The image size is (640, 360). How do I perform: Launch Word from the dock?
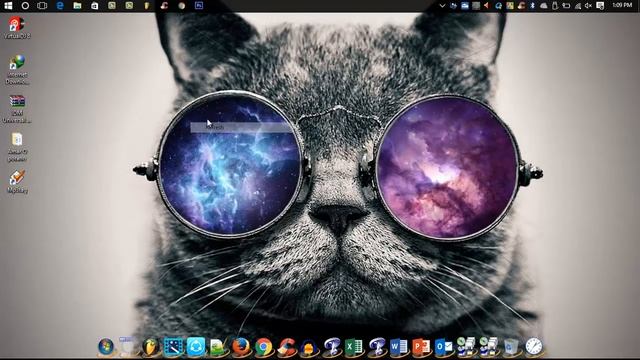pos(398,347)
